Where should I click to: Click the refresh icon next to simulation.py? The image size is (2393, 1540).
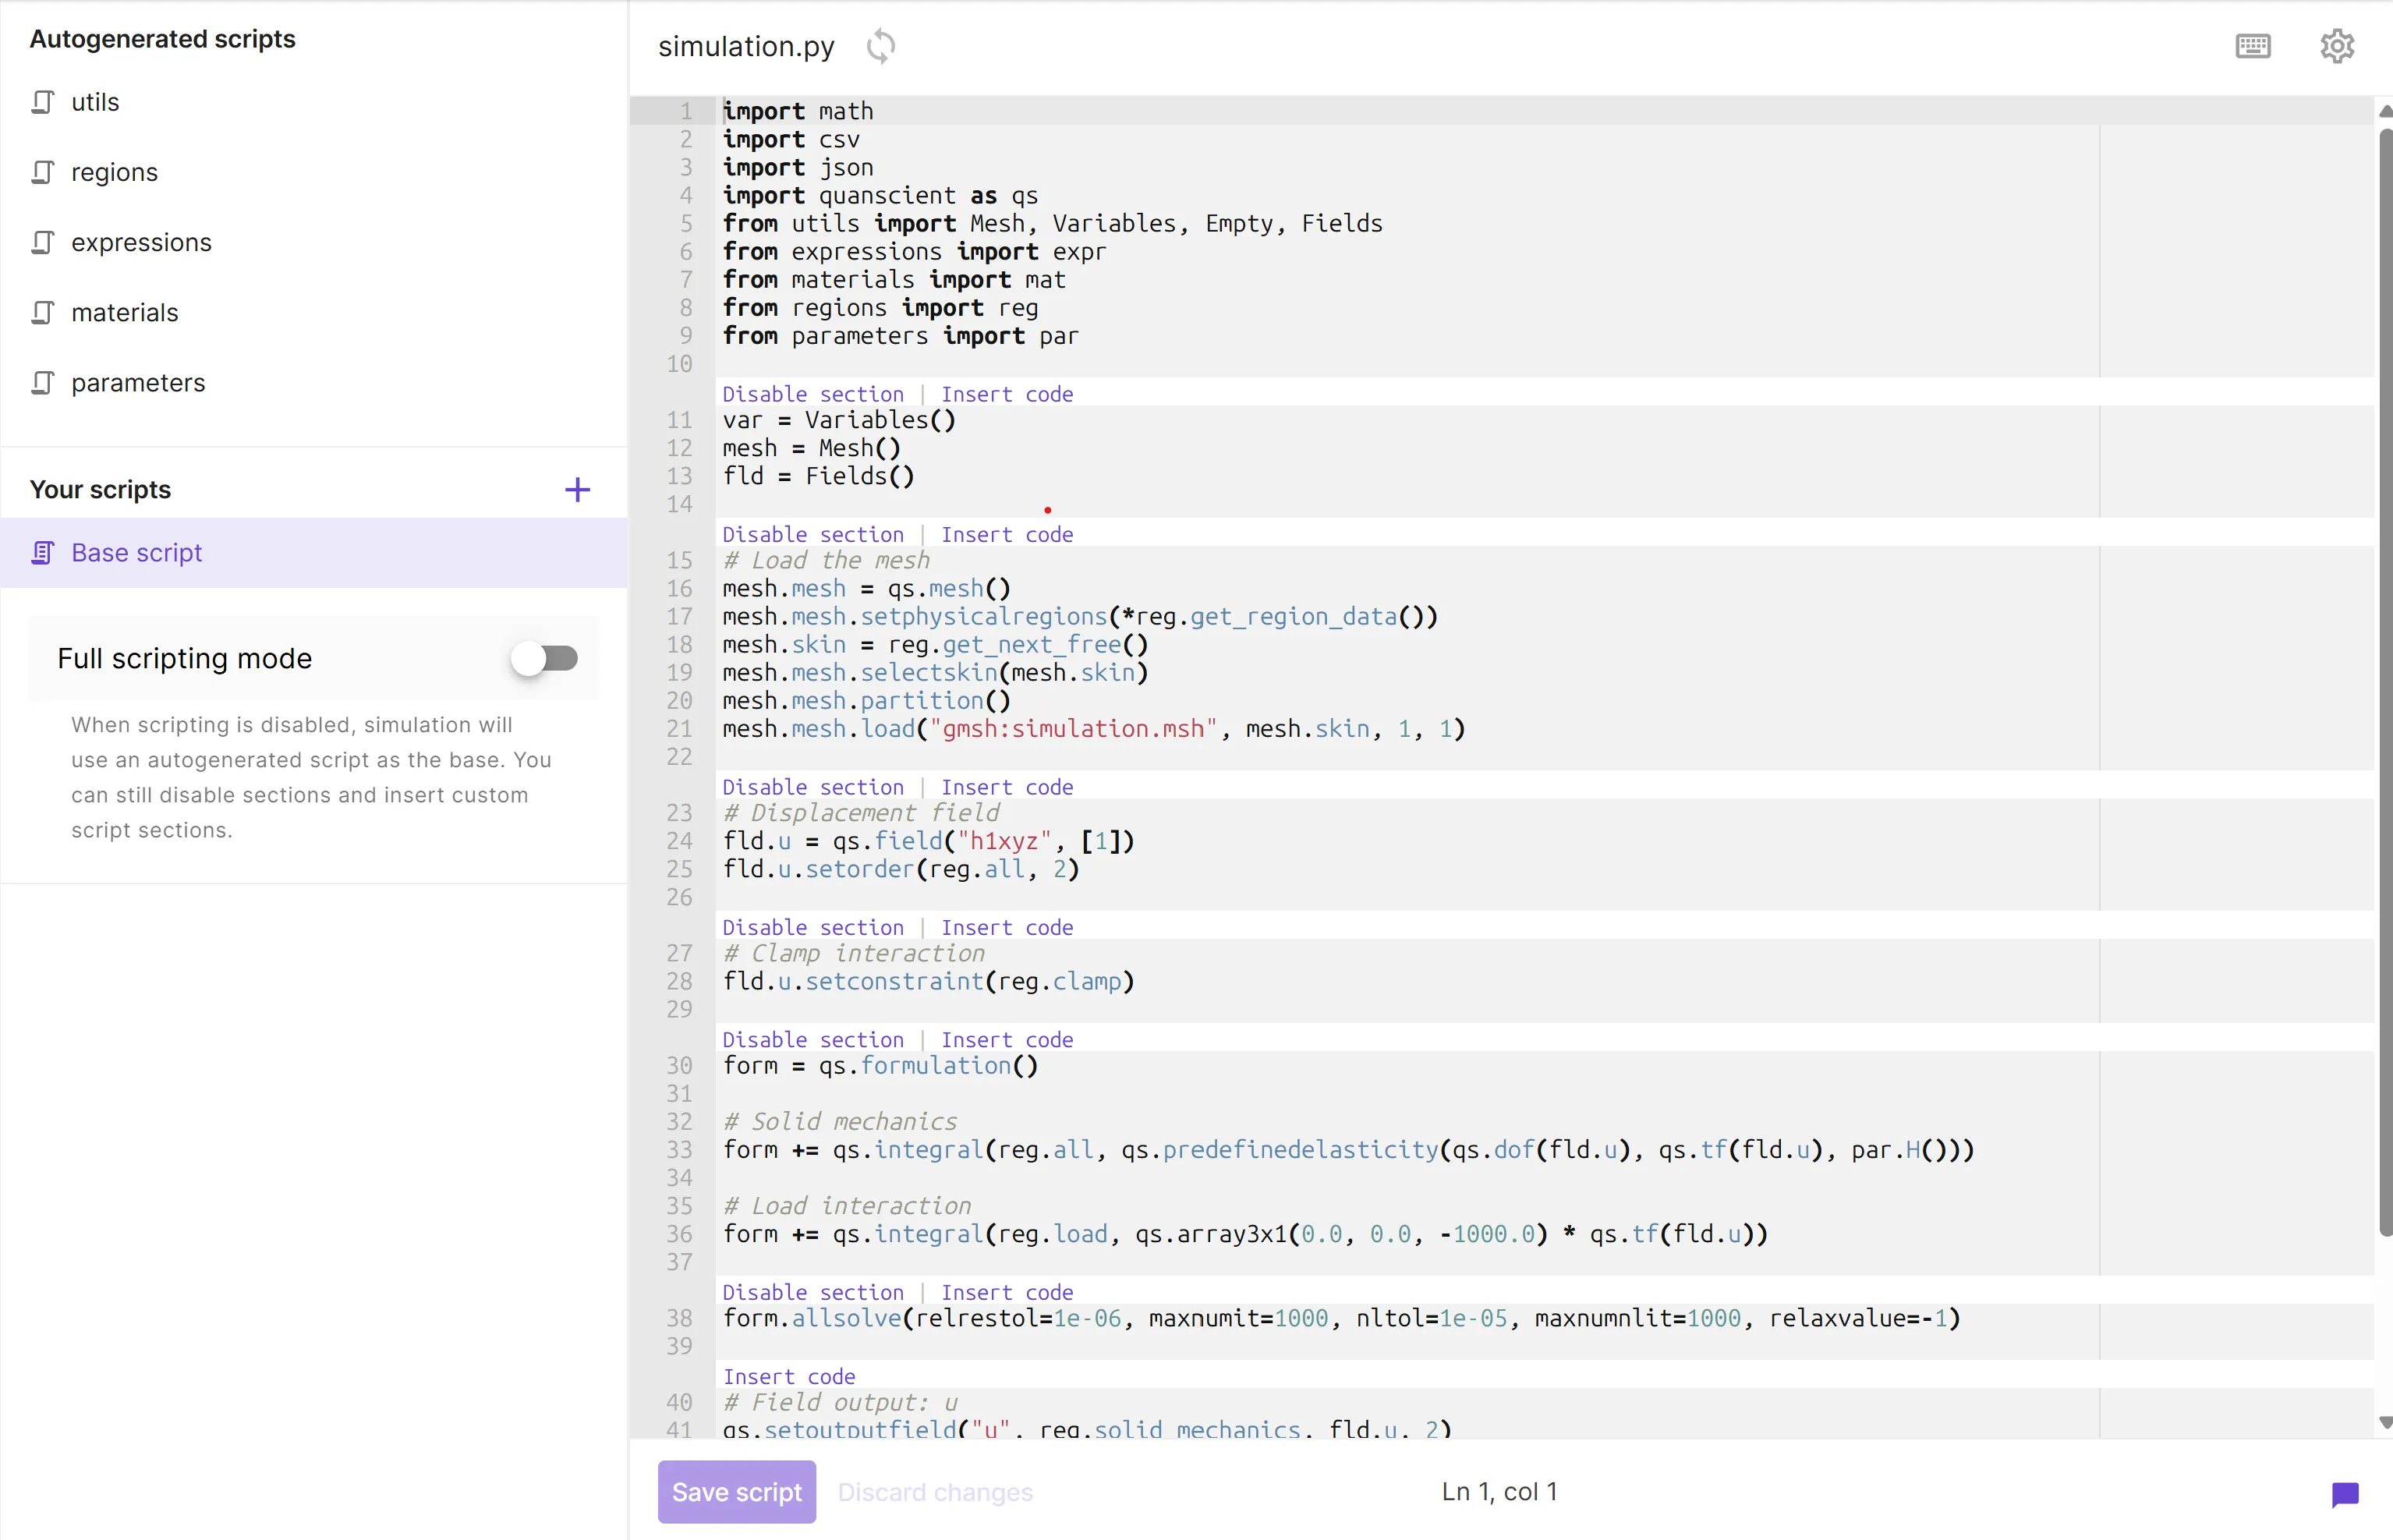coord(880,46)
